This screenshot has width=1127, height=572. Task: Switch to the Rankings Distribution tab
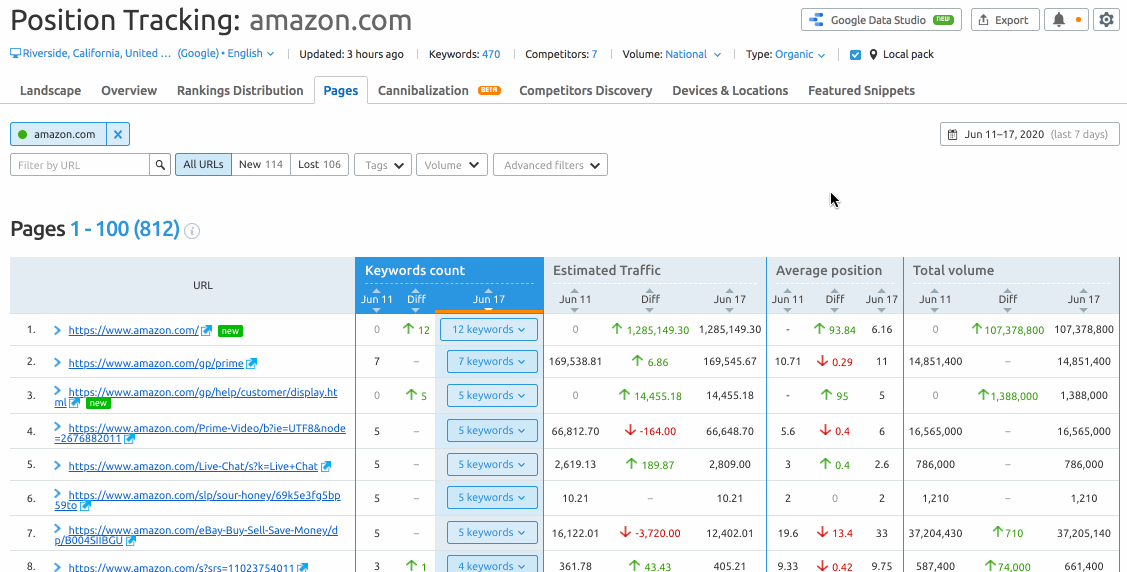tap(240, 91)
